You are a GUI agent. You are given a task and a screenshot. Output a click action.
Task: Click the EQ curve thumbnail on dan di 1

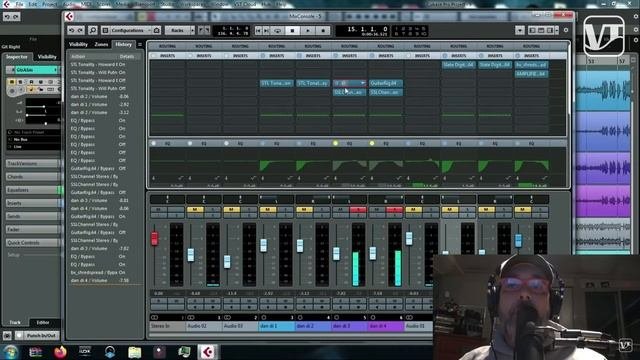pos(276,165)
